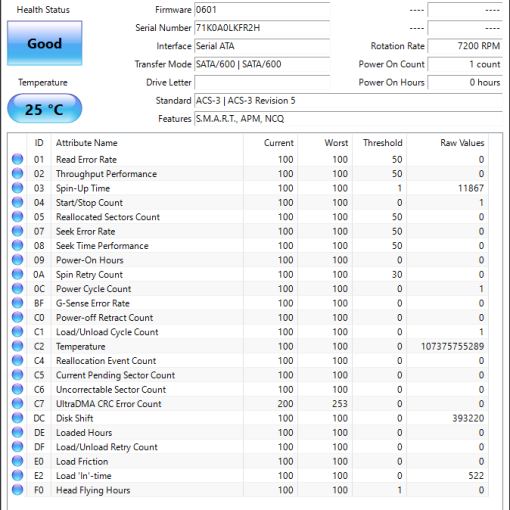This screenshot has height=510, width=510.
Task: Click the status icon for UltraDMA CRC Error Count
Action: (x=17, y=403)
